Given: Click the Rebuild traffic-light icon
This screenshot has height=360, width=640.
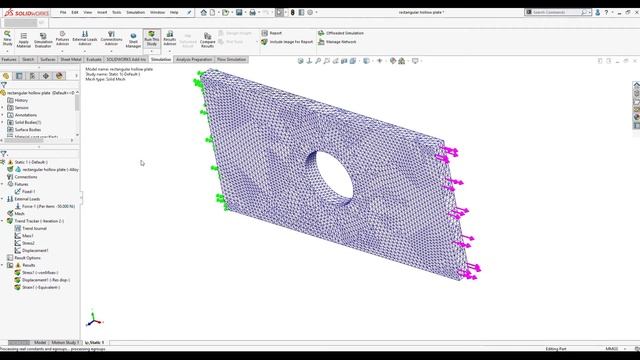Looking at the screenshot, I should pos(292,13).
